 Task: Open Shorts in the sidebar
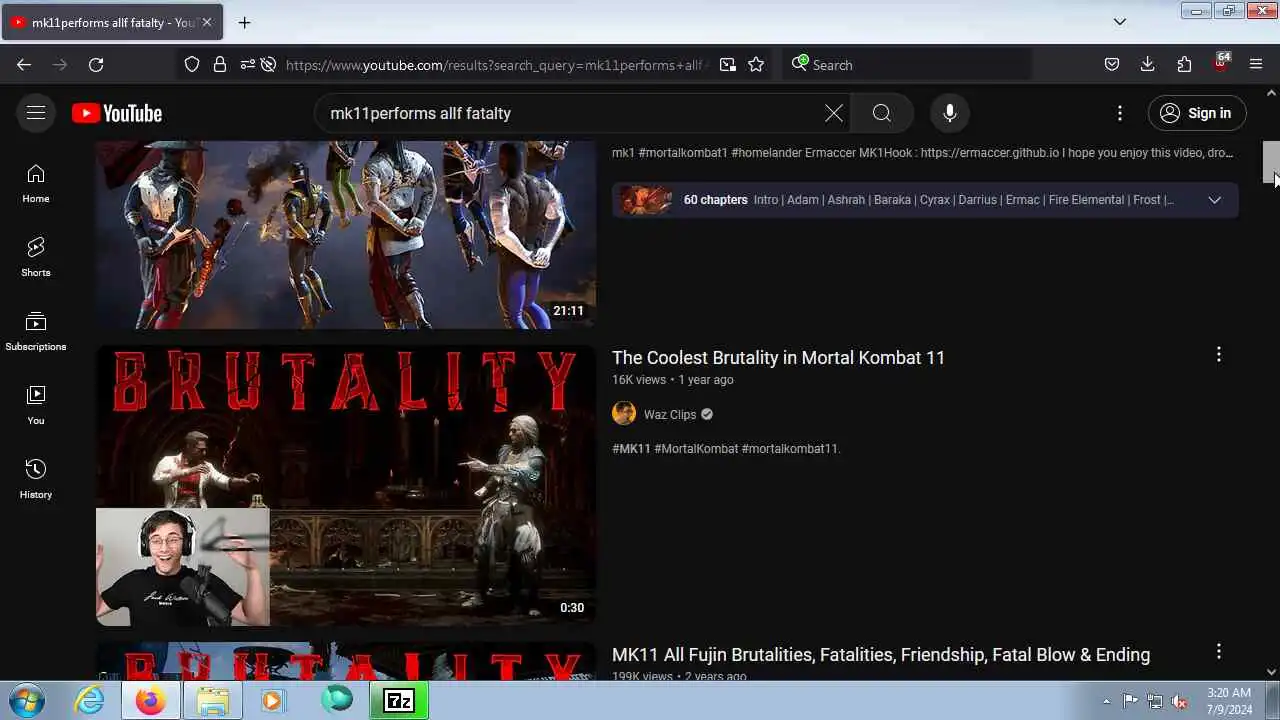[x=36, y=257]
